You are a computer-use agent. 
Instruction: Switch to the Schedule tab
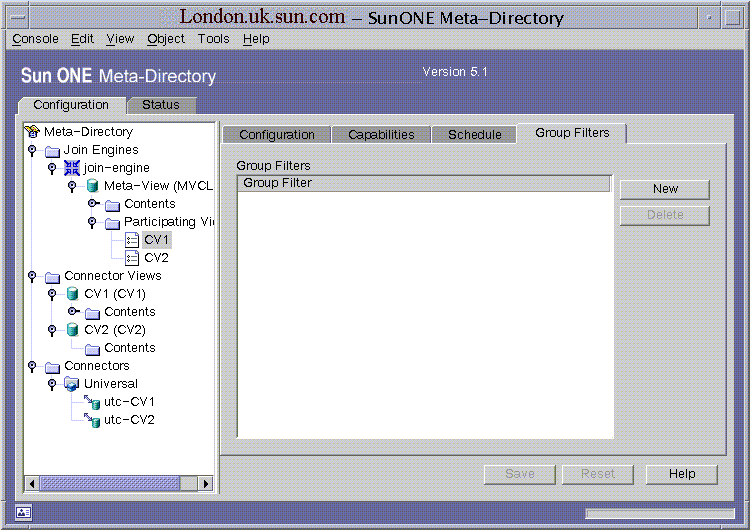click(474, 134)
